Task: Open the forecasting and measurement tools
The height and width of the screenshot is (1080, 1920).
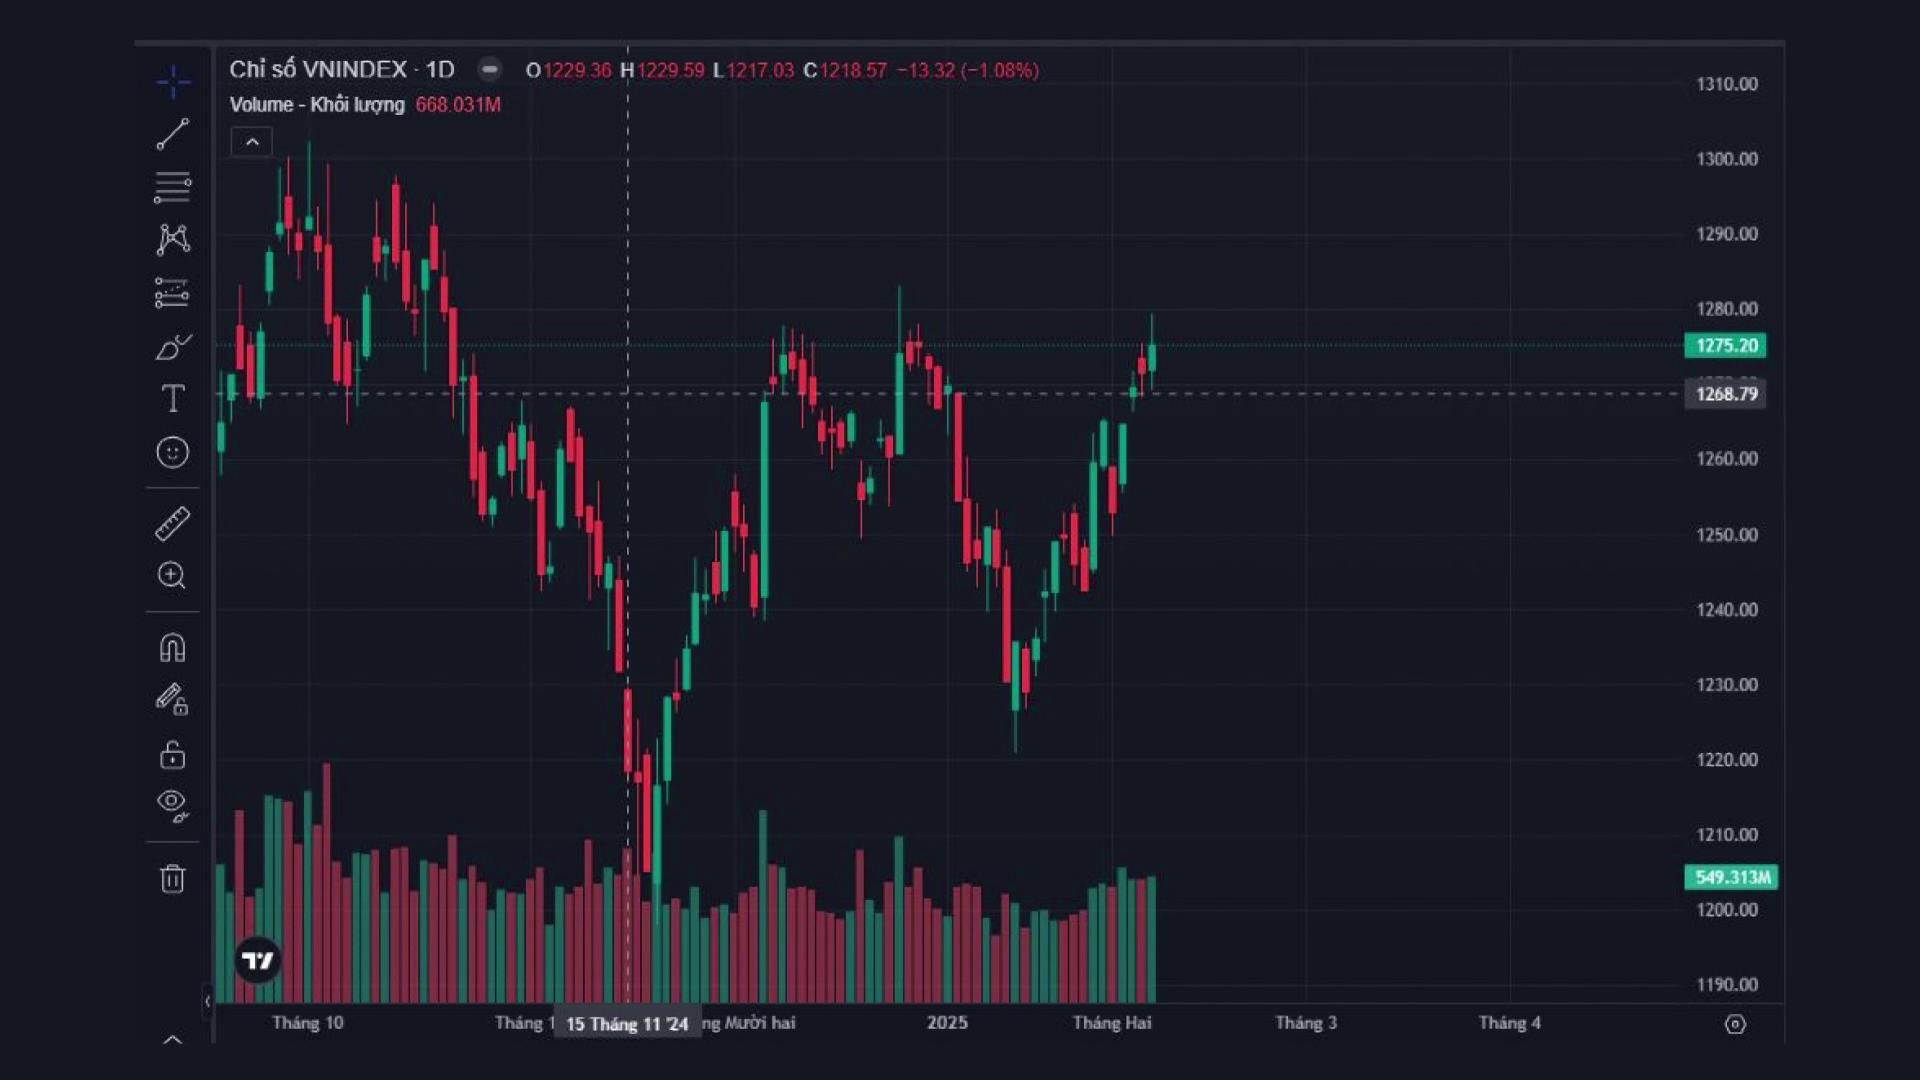Action: (173, 293)
